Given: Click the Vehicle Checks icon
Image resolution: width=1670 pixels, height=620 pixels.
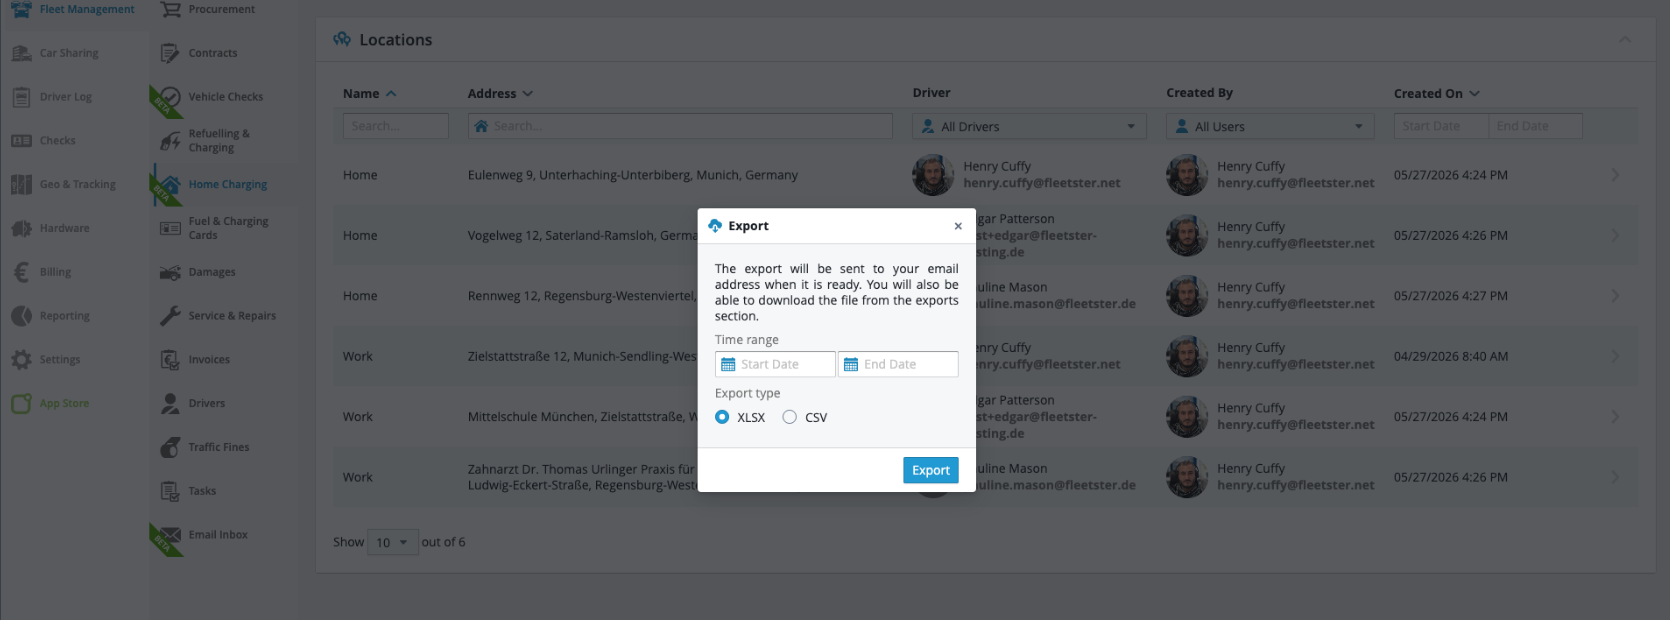Looking at the screenshot, I should coord(170,97).
